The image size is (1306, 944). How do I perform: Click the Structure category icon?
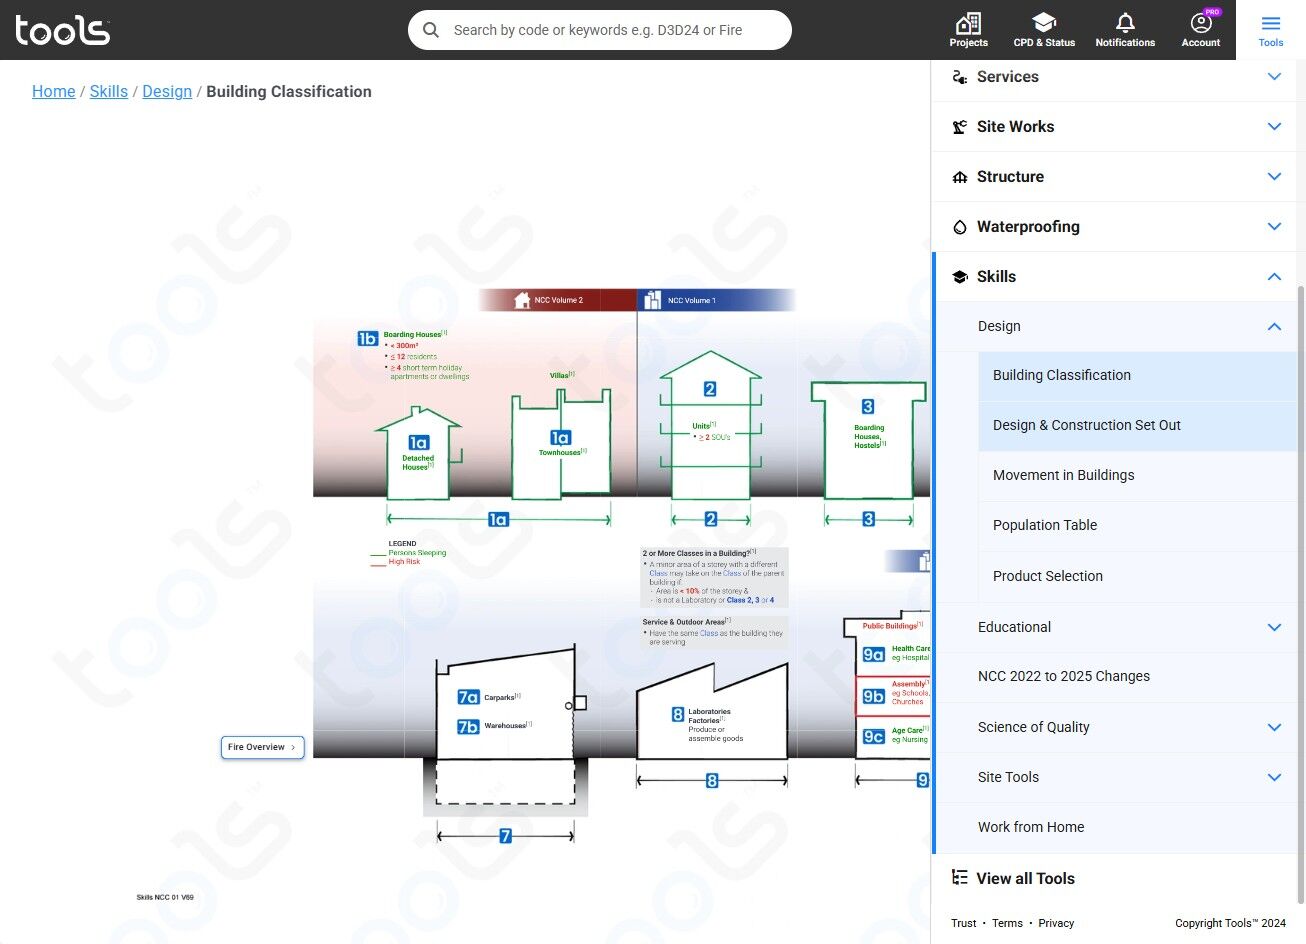coord(960,177)
